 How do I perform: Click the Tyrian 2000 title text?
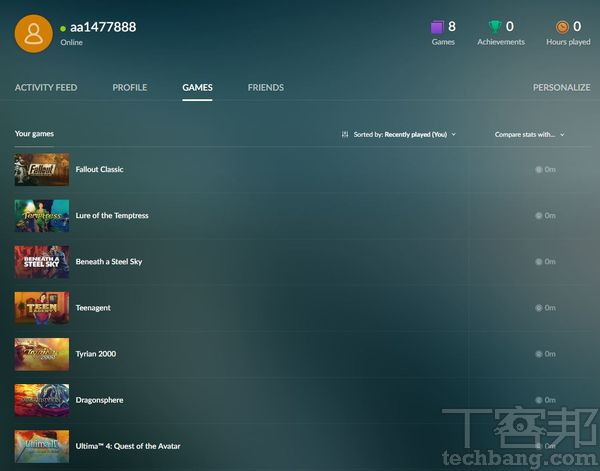pos(96,354)
